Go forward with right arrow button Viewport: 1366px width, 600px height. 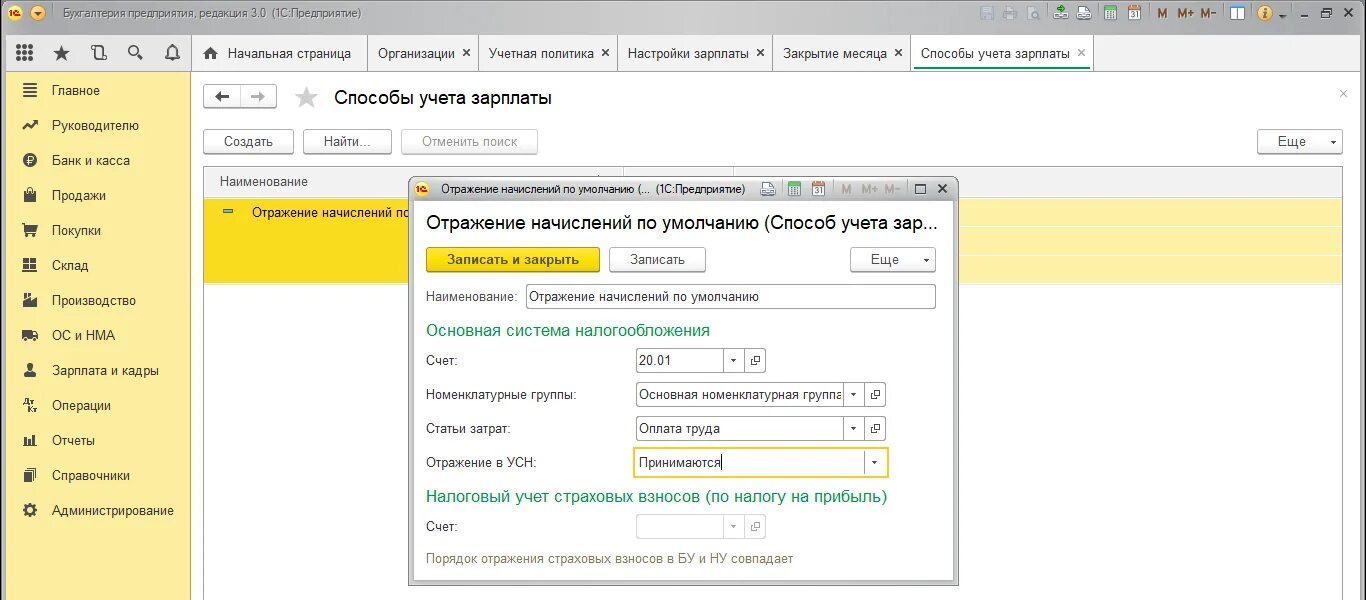[x=258, y=96]
